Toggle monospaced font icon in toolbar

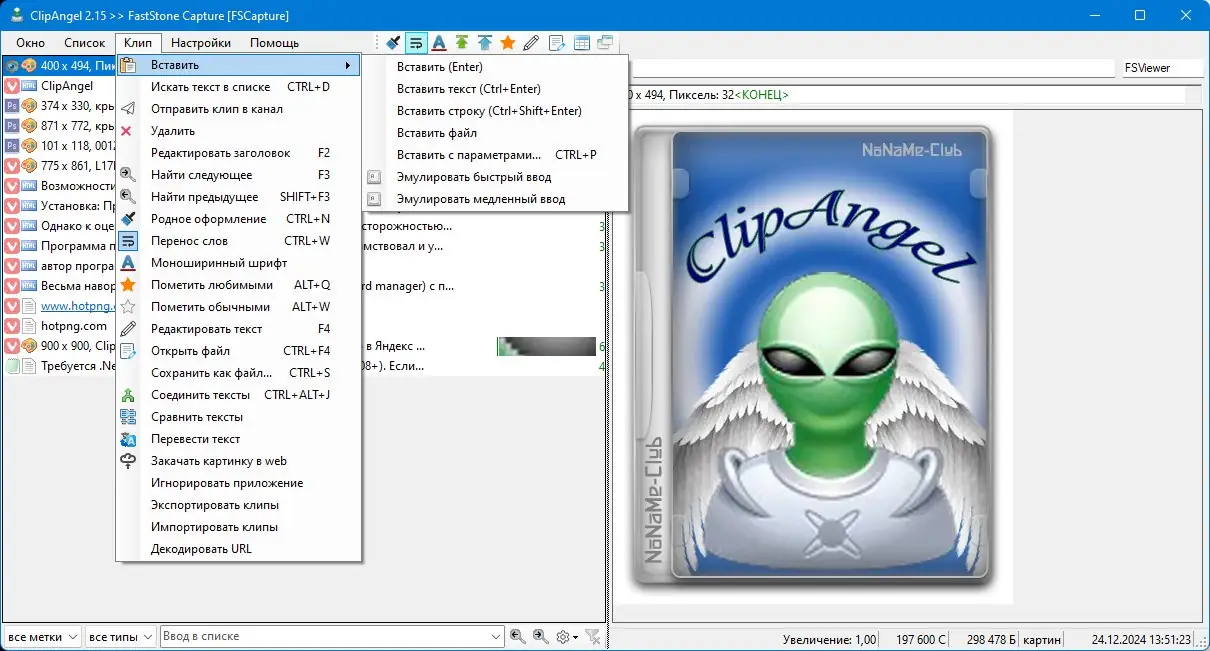[438, 43]
